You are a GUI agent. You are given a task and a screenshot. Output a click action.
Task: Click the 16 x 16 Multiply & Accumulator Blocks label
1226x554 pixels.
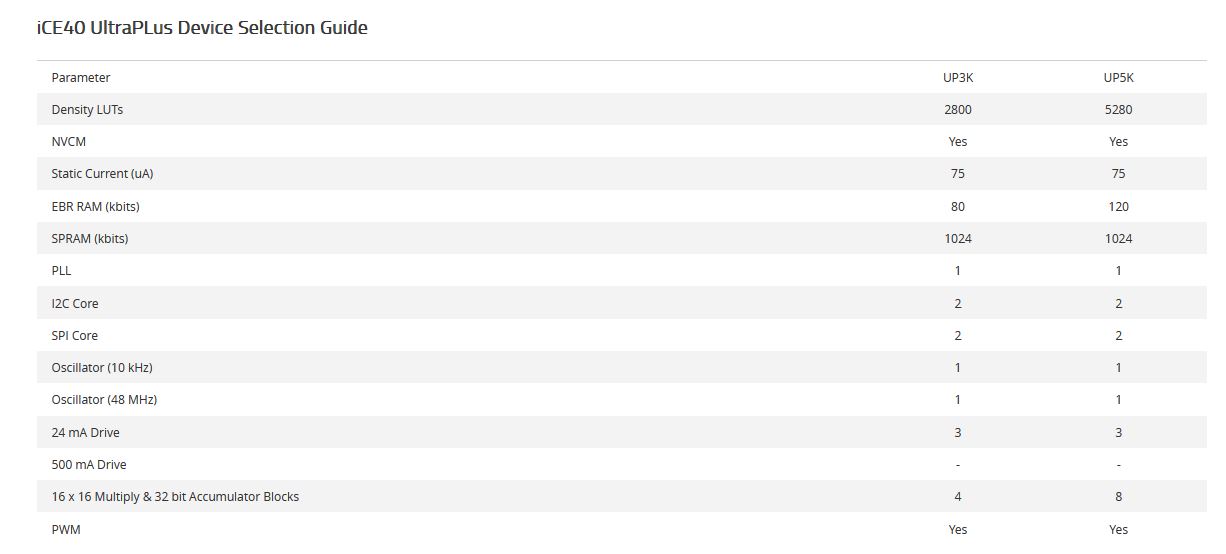[175, 496]
